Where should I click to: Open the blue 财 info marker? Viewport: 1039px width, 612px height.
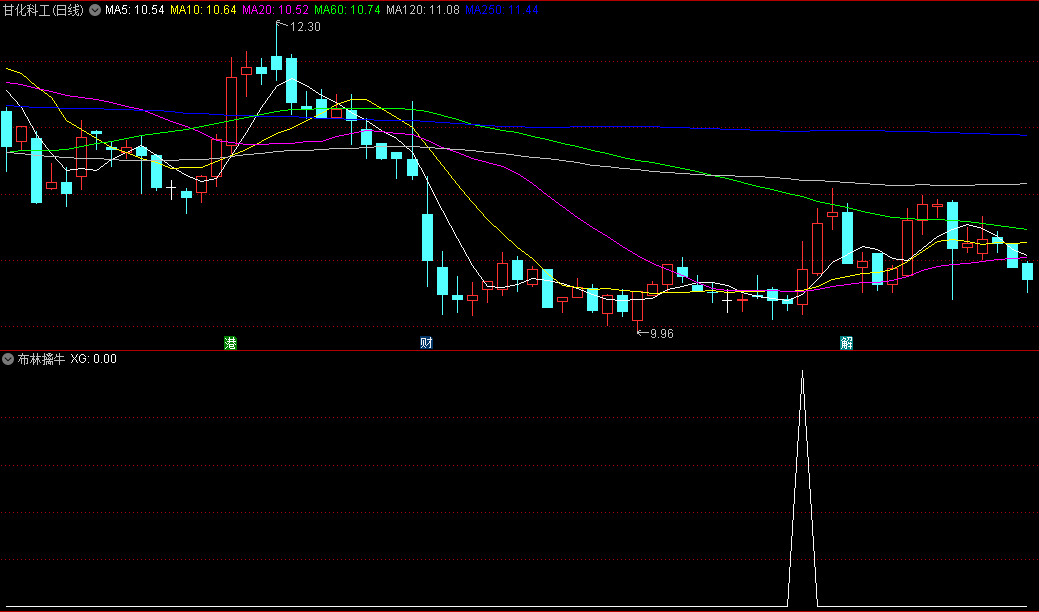tap(426, 342)
